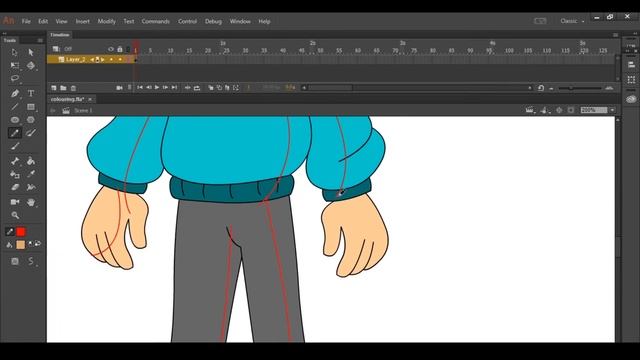
Task: Close the colouring.fla document tab
Action: (x=90, y=99)
